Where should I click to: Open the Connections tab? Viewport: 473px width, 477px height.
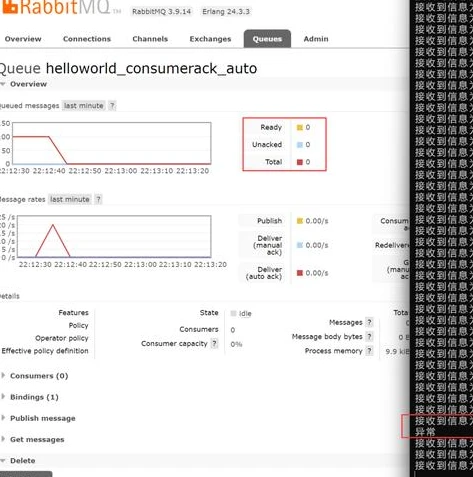pos(87,39)
